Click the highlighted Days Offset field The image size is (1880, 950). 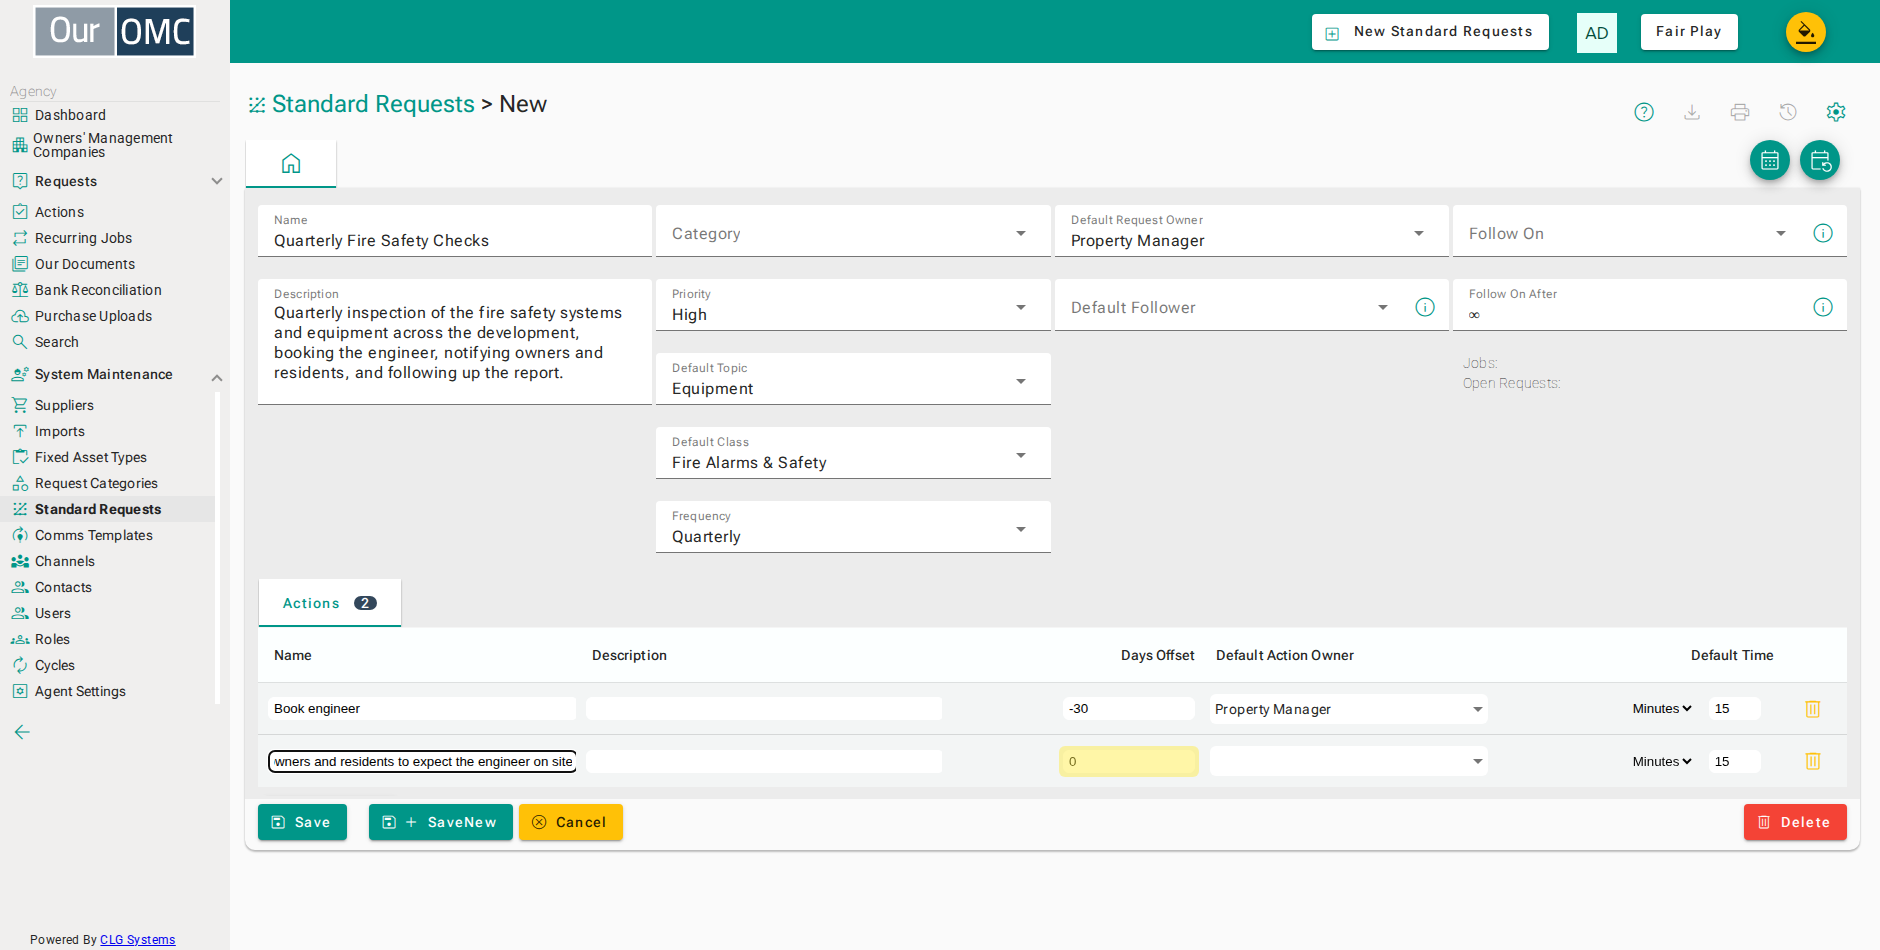pos(1129,761)
